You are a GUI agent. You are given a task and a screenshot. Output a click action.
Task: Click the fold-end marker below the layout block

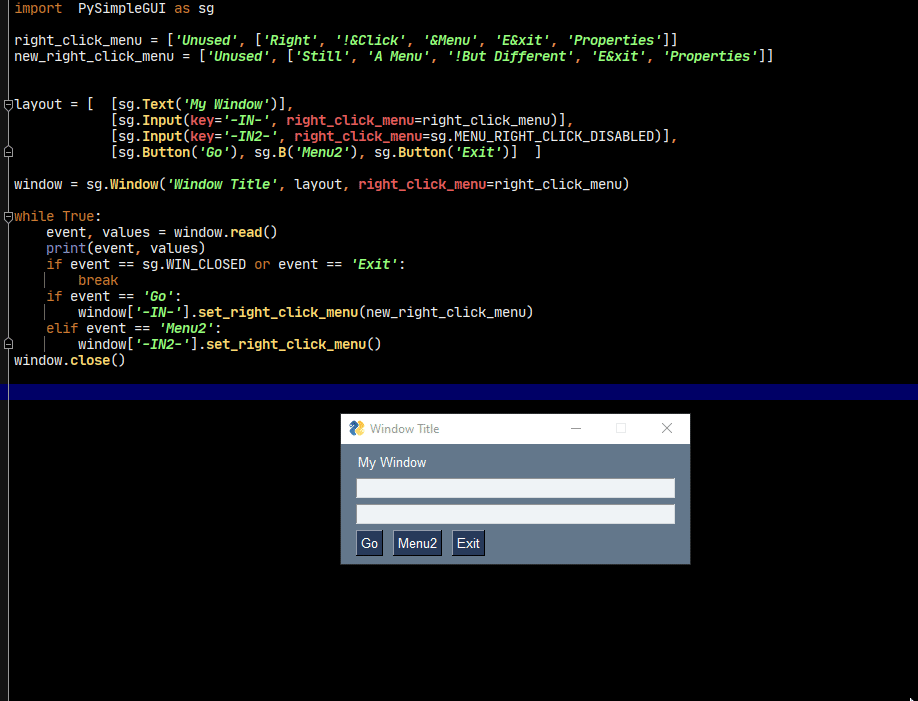[6, 151]
